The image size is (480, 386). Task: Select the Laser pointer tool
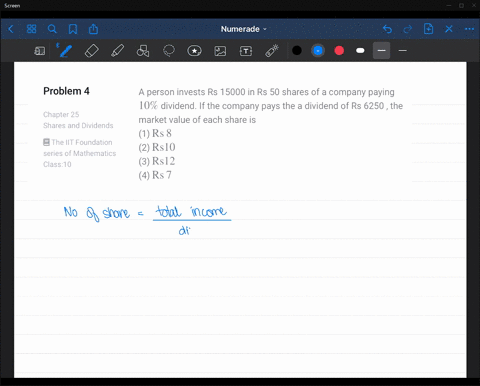coord(272,51)
